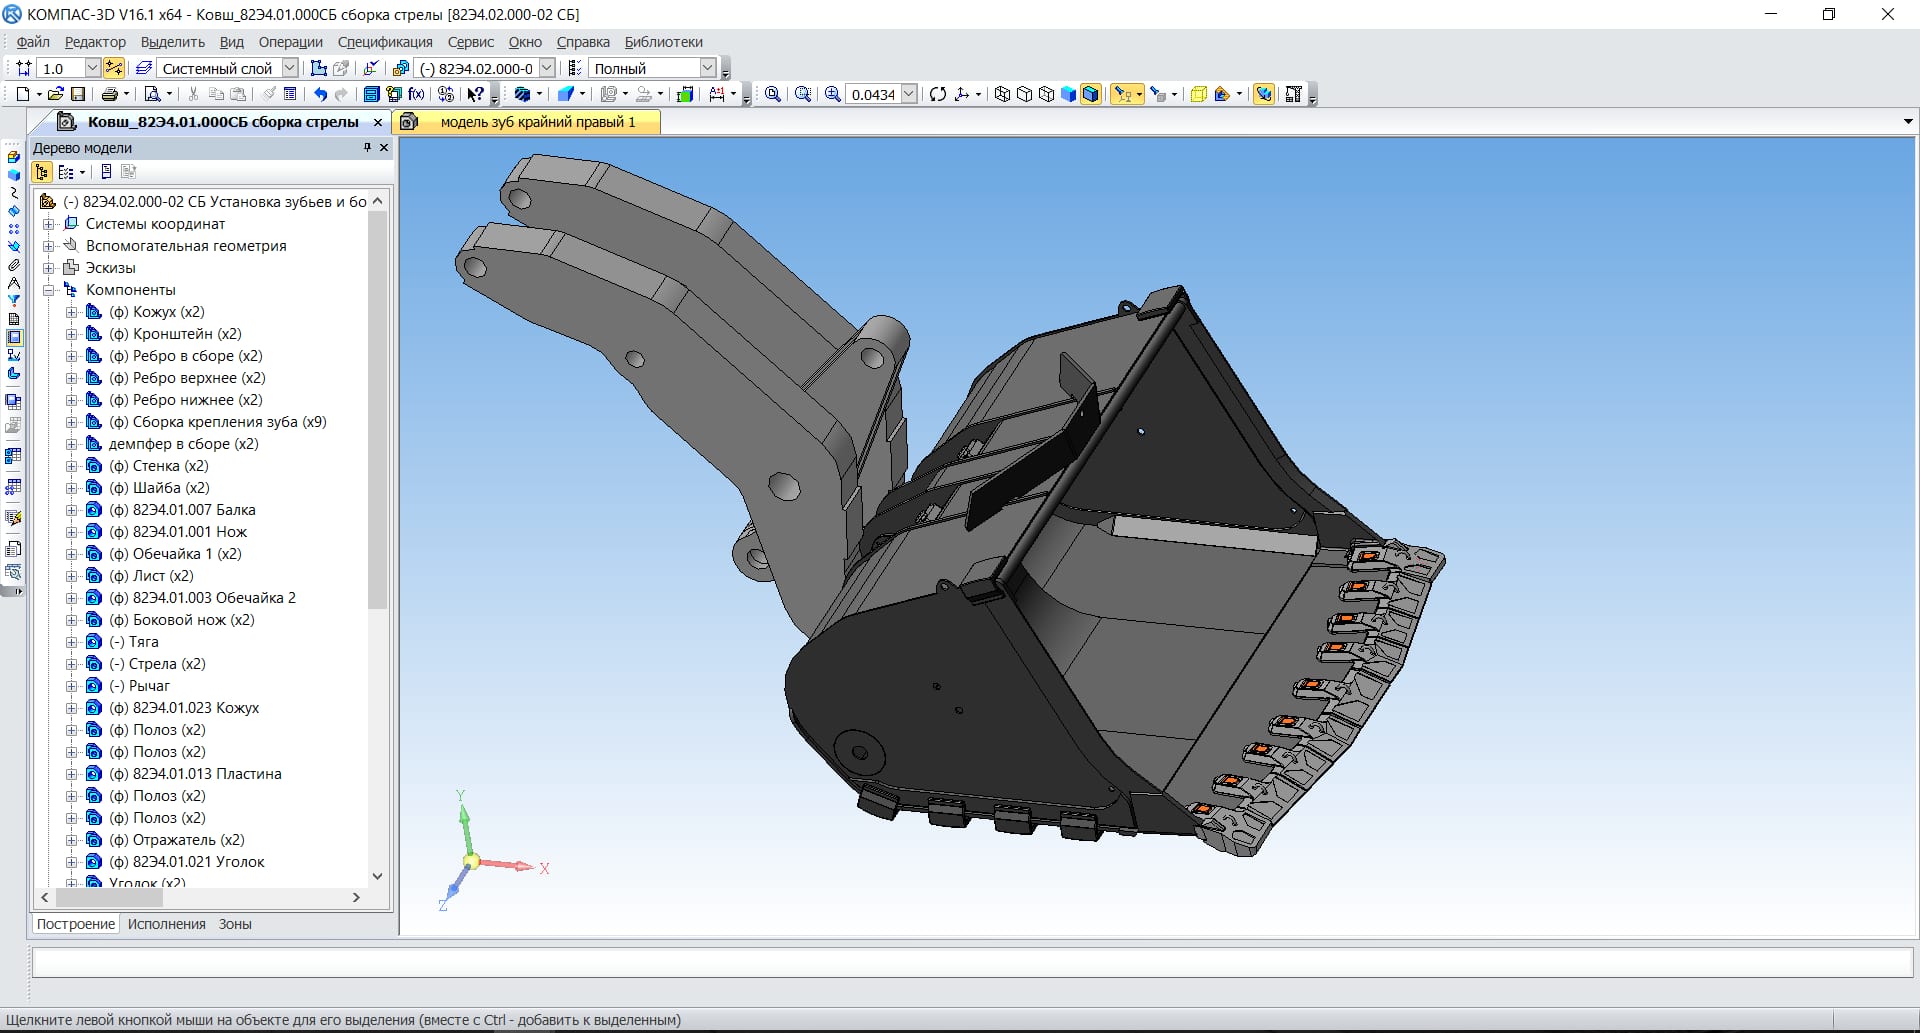Switch to модель зуб крайний правый 1 tab
The height and width of the screenshot is (1033, 1920).
[x=537, y=122]
